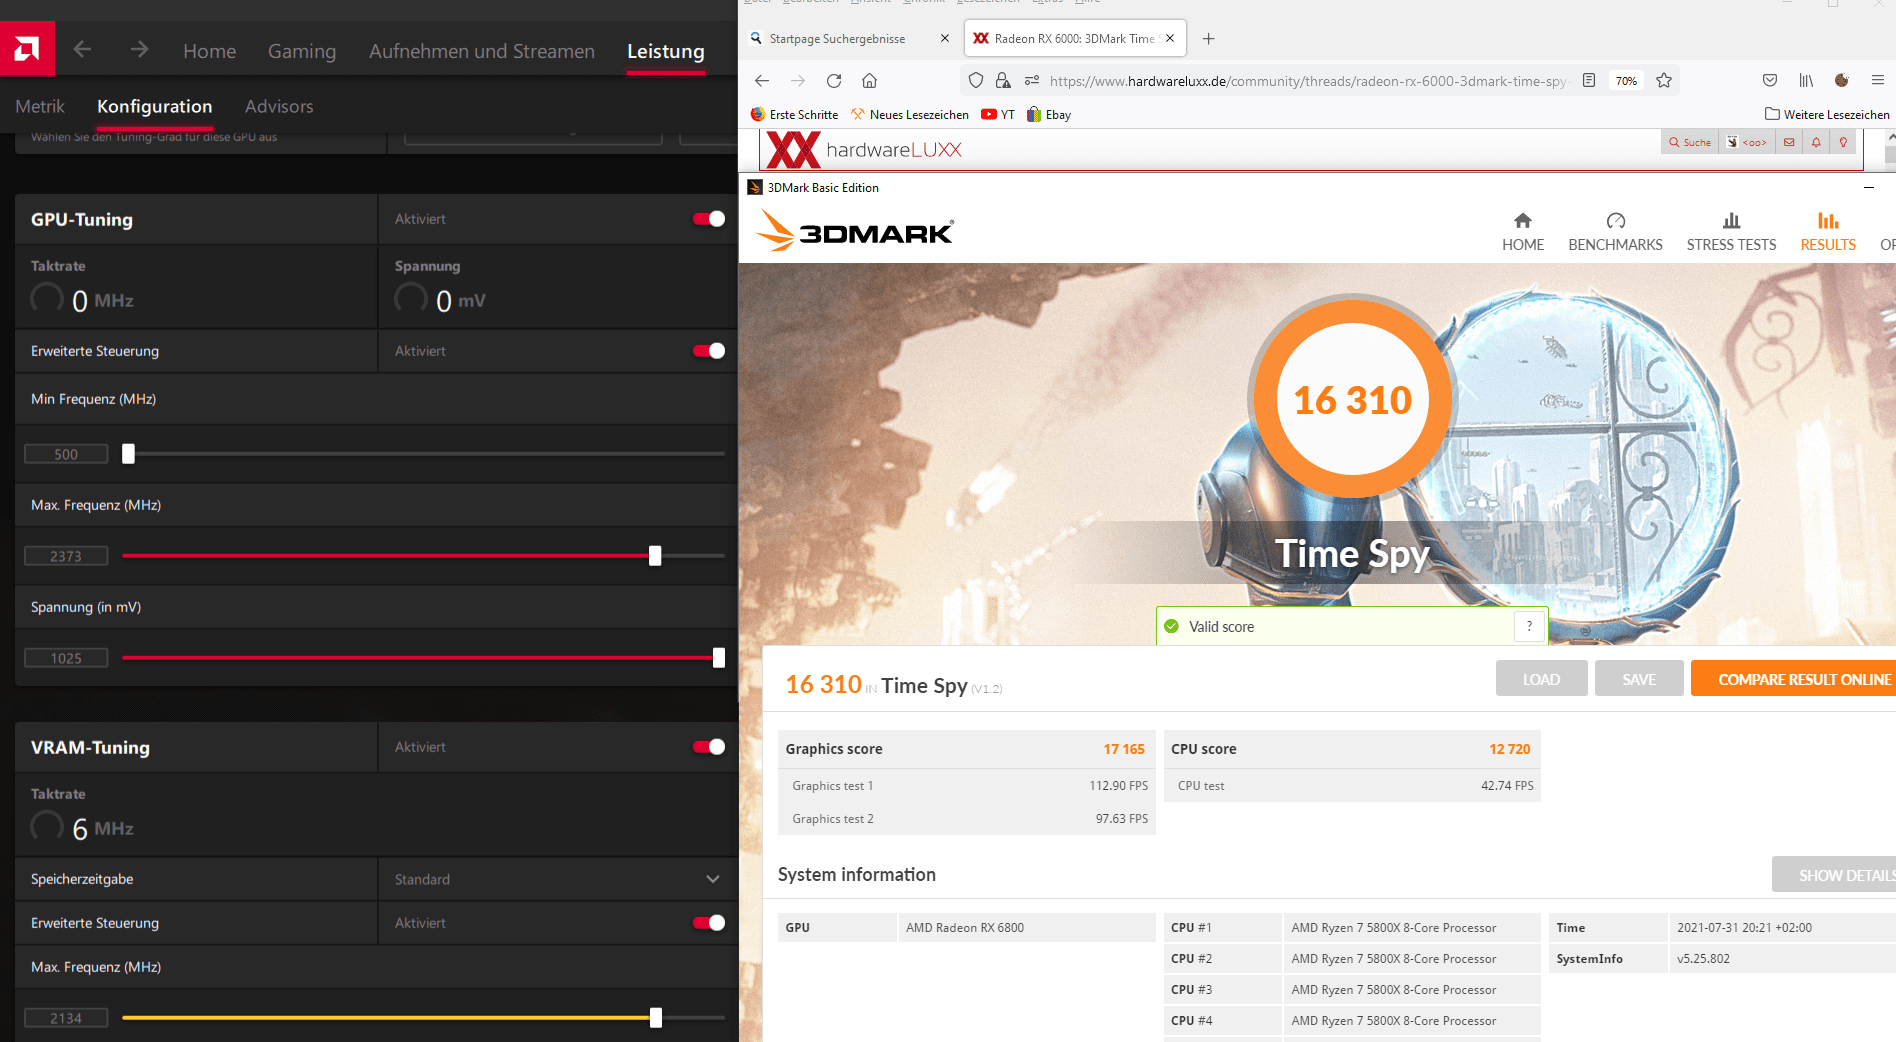
Task: Close the Startpage Suchergebnisse tab
Action: click(945, 39)
